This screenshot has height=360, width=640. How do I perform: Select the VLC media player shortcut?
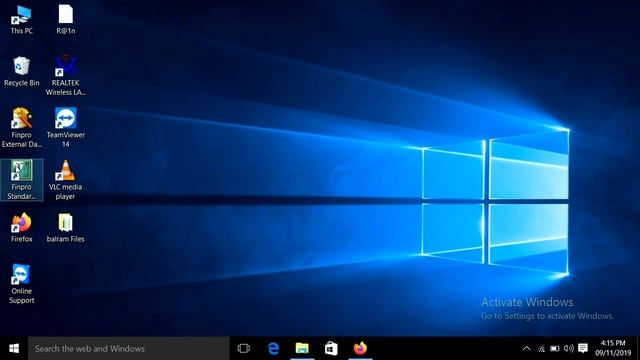pyautogui.click(x=65, y=180)
